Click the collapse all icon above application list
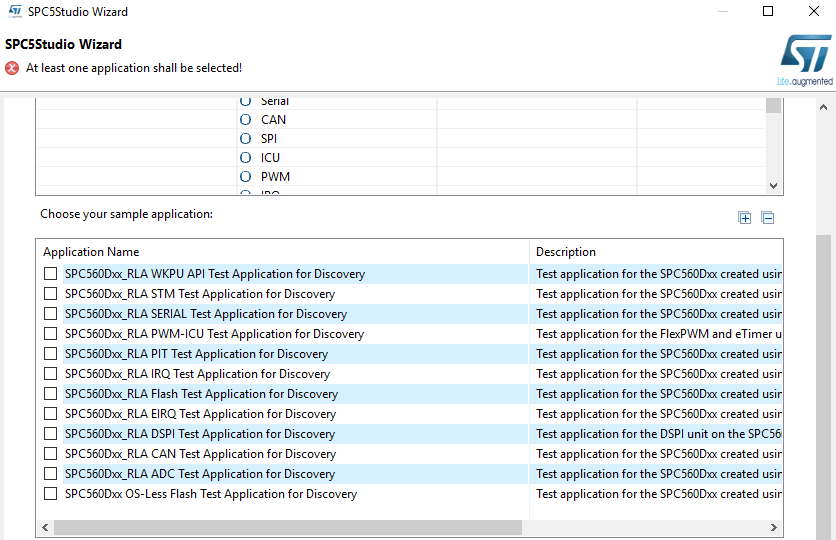 click(x=768, y=217)
